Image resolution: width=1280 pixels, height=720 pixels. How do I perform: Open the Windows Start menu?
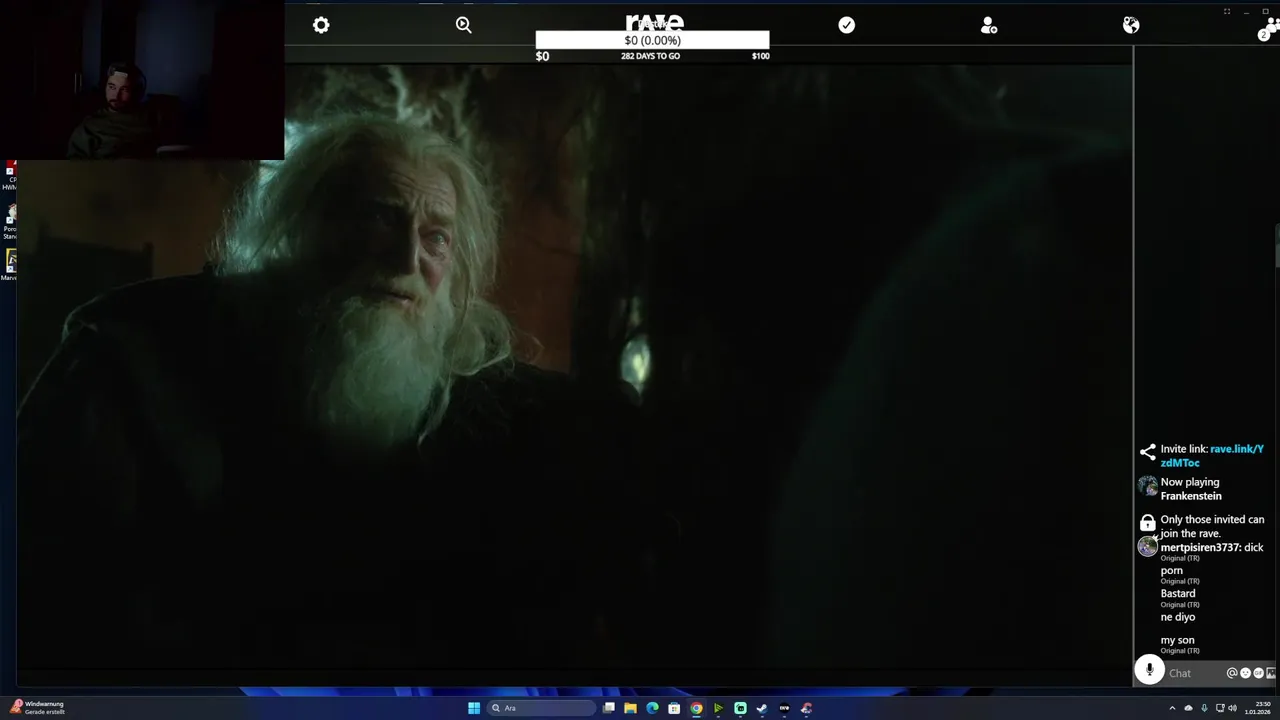click(474, 708)
